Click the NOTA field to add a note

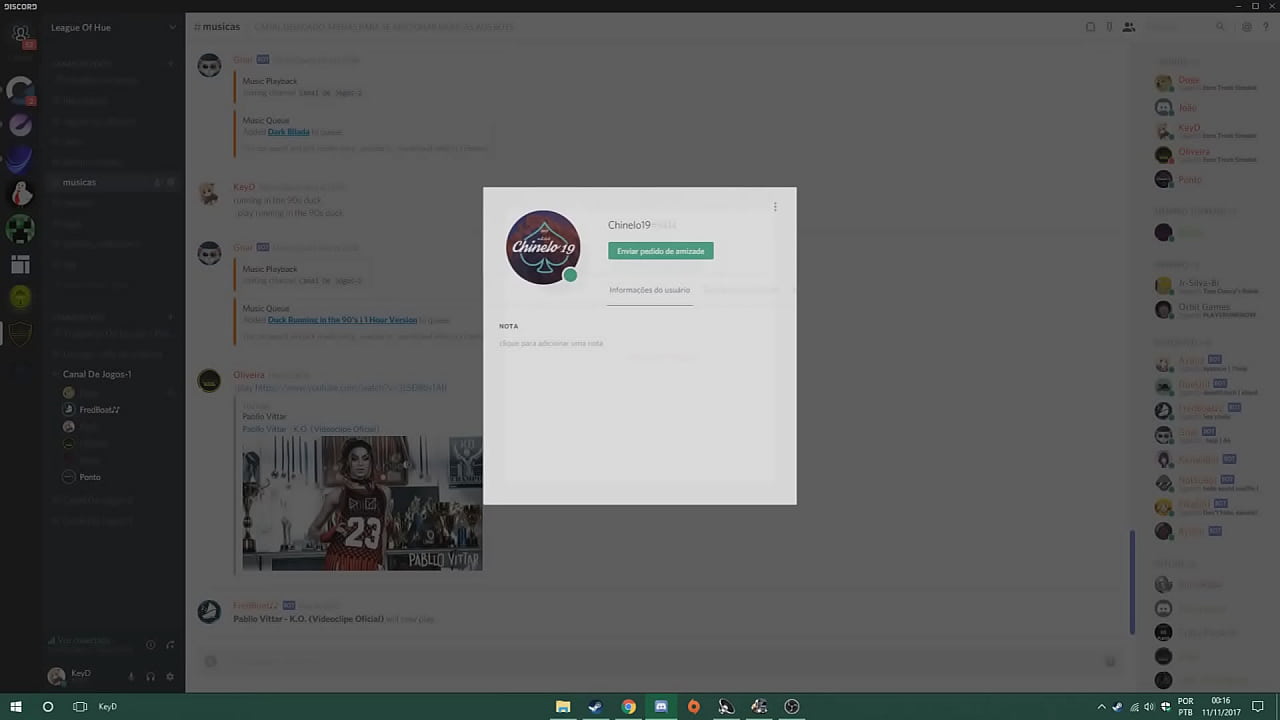[551, 343]
